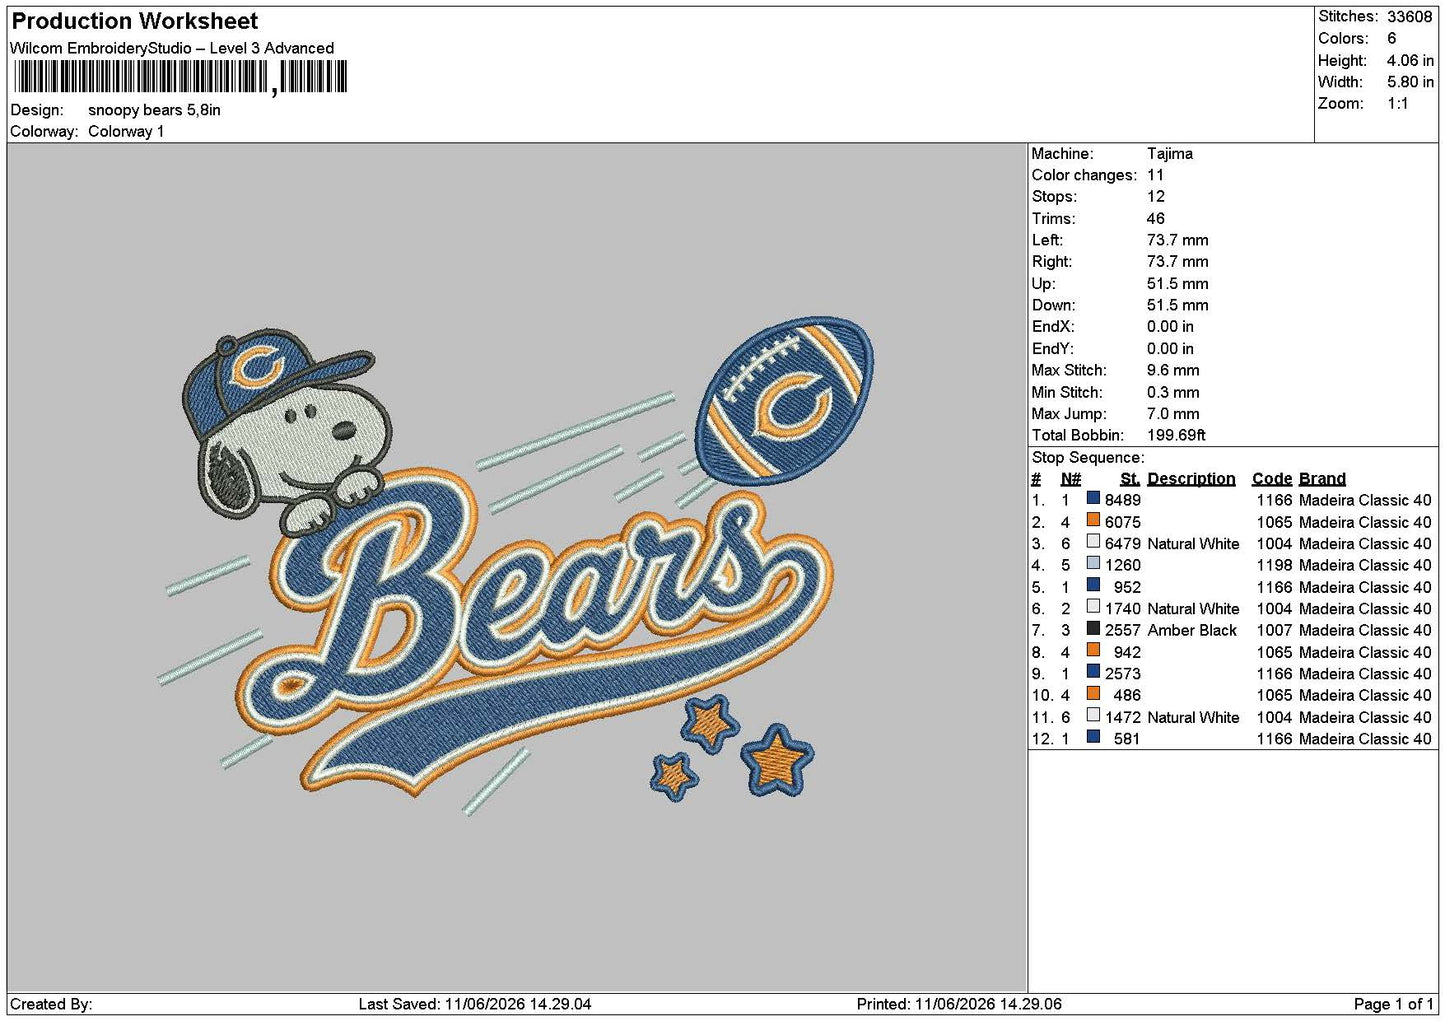1445x1021 pixels.
Task: Click the Total Bobbin value 199.69ft
Action: click(x=1176, y=435)
